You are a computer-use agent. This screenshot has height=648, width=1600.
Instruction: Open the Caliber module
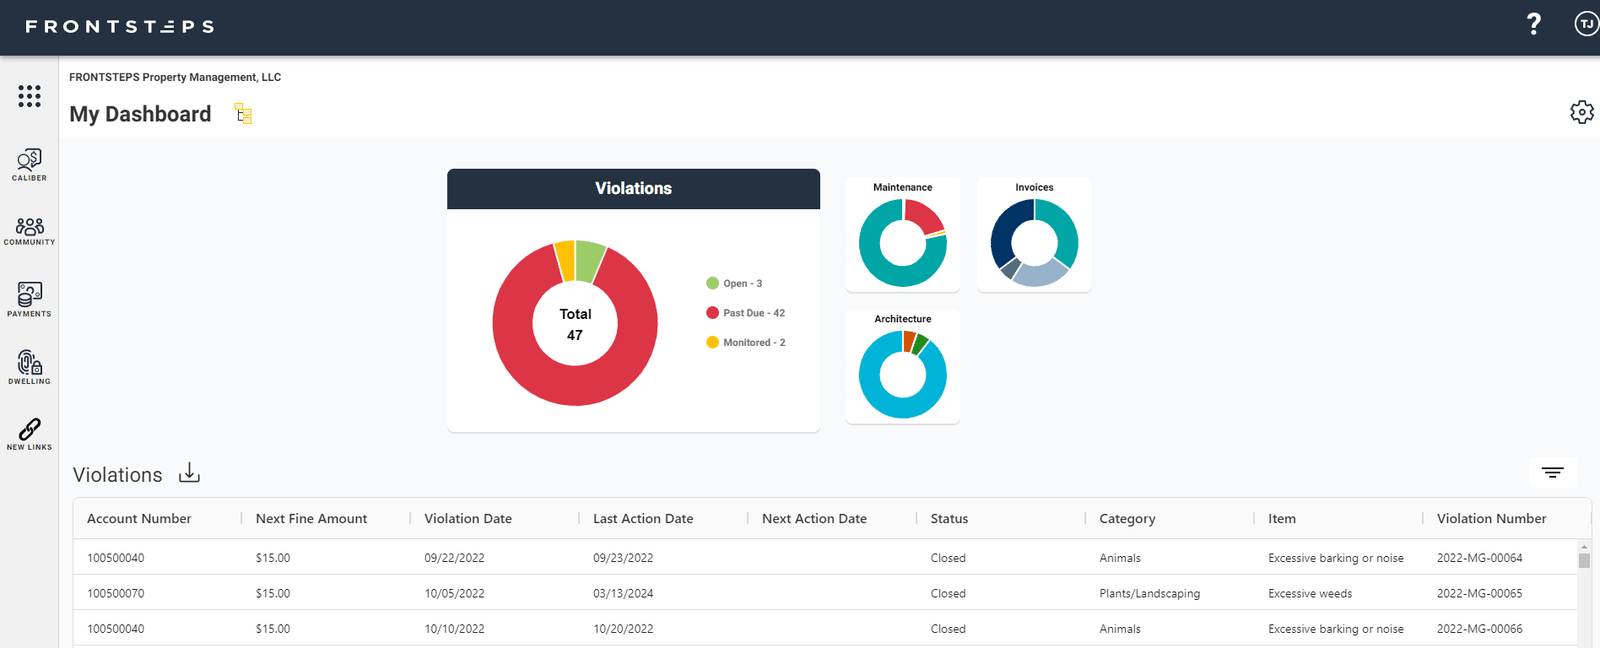pos(29,165)
